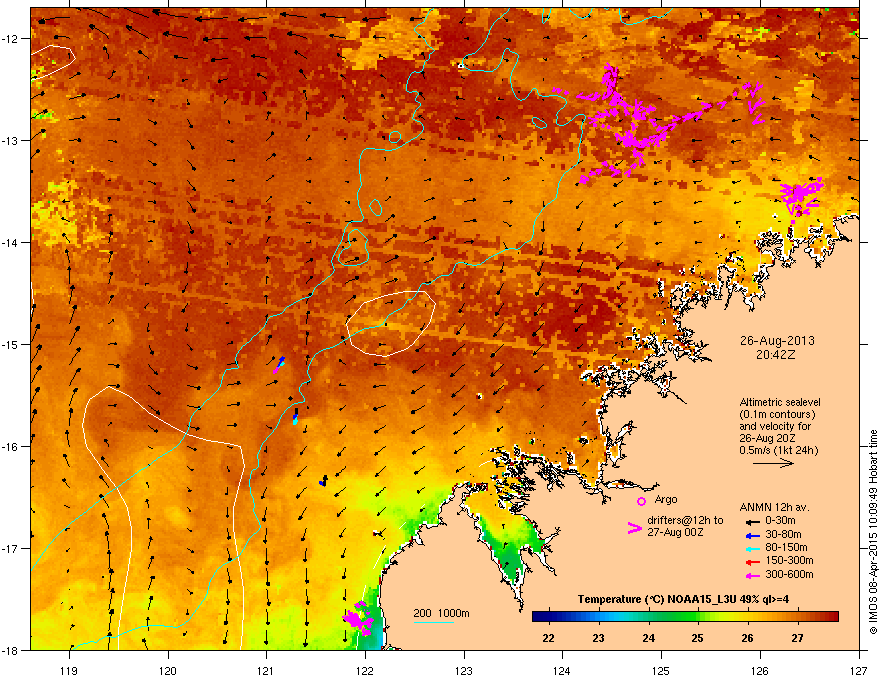Click the longitude axis label 127
Viewport: 880px width, 680px height.
pos(859,670)
